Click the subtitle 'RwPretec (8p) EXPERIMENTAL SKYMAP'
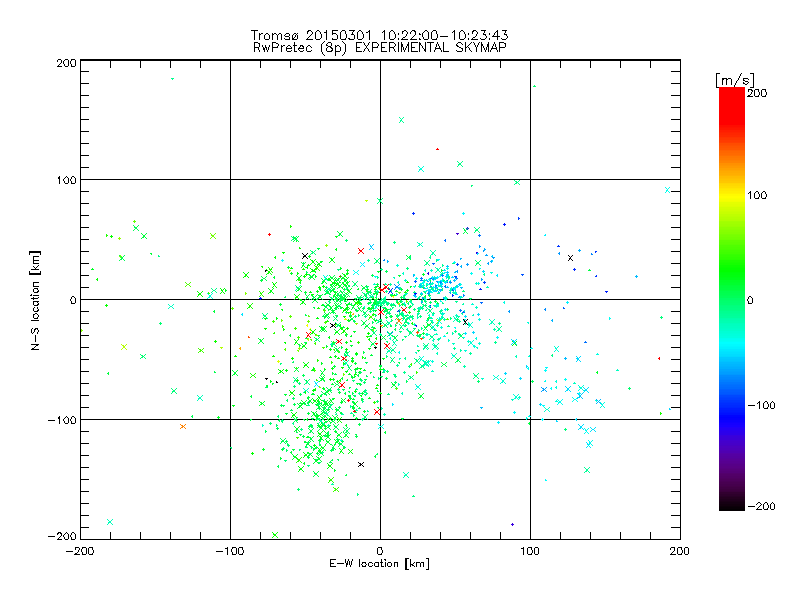This screenshot has height=600, width=800. pos(380,48)
